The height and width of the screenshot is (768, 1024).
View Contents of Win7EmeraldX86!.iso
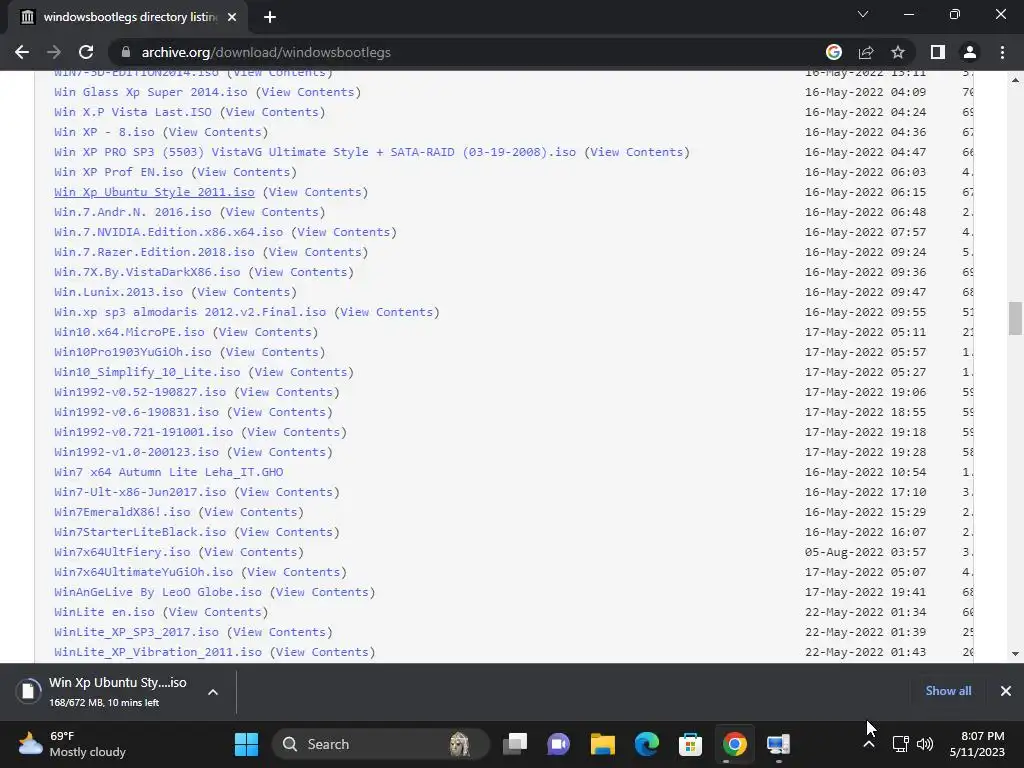click(x=250, y=512)
